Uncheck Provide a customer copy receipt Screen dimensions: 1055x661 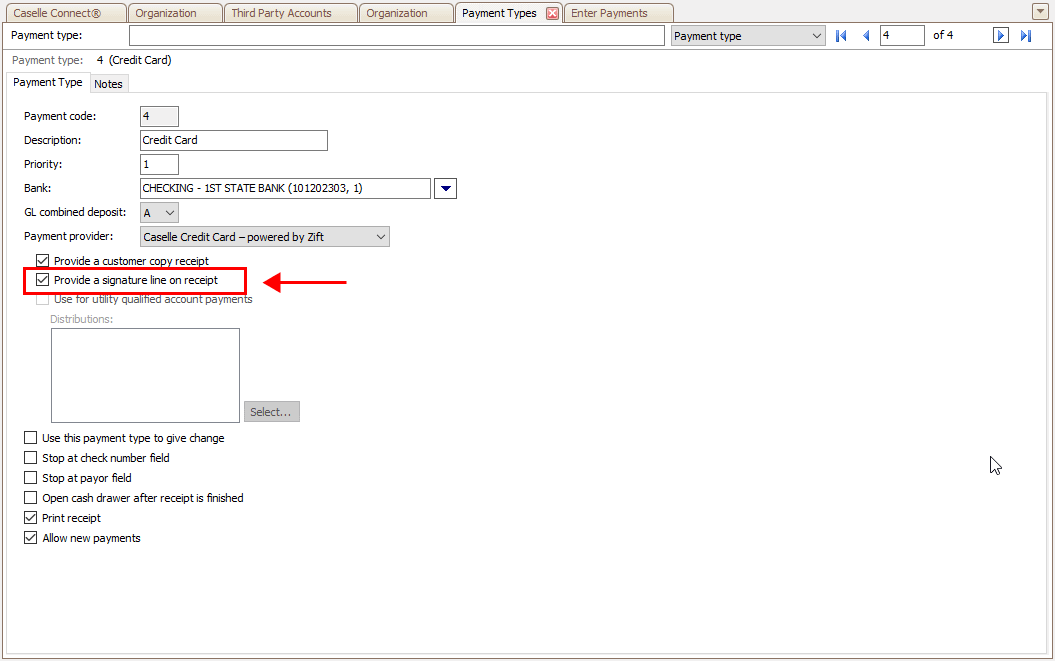click(43, 261)
